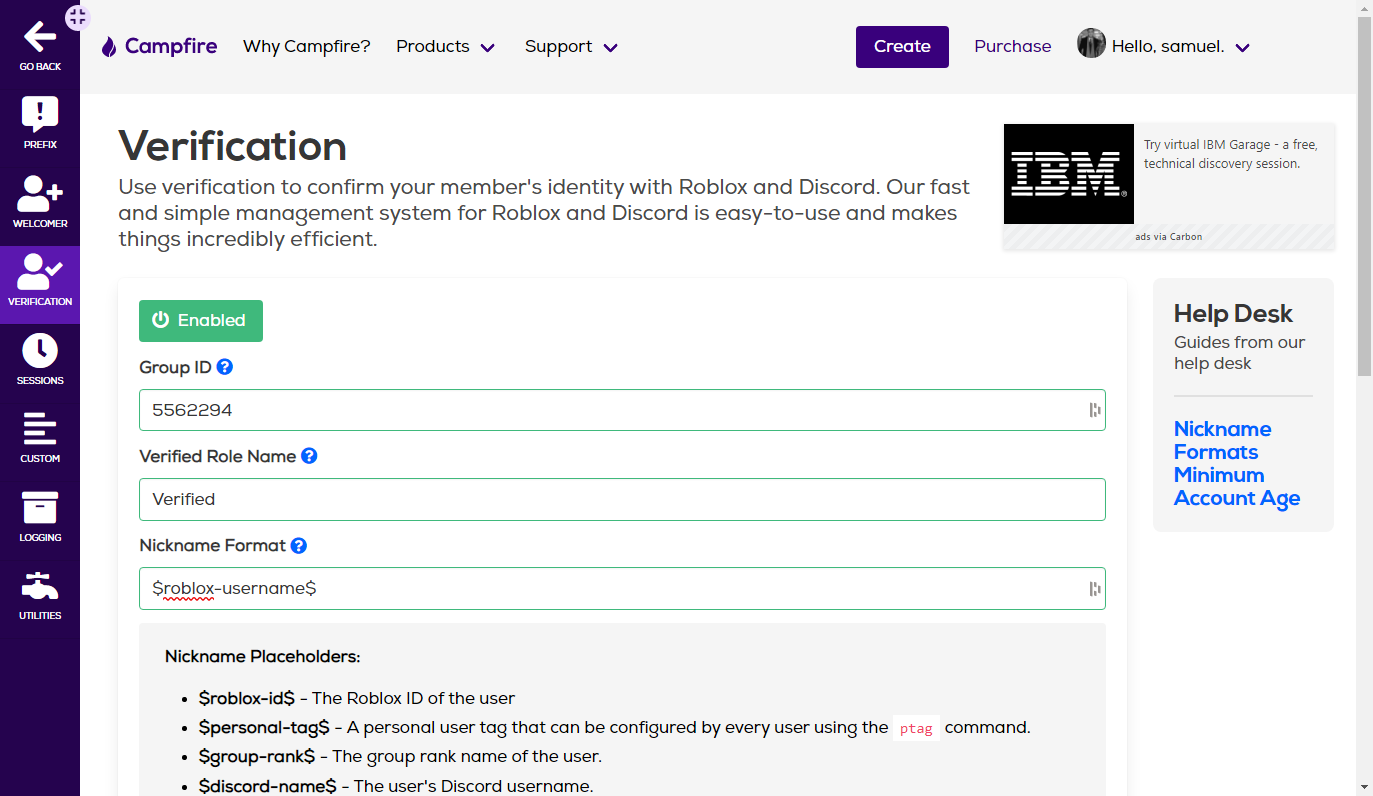Click the Nickname Format help icon
The height and width of the screenshot is (796, 1373).
coord(298,546)
